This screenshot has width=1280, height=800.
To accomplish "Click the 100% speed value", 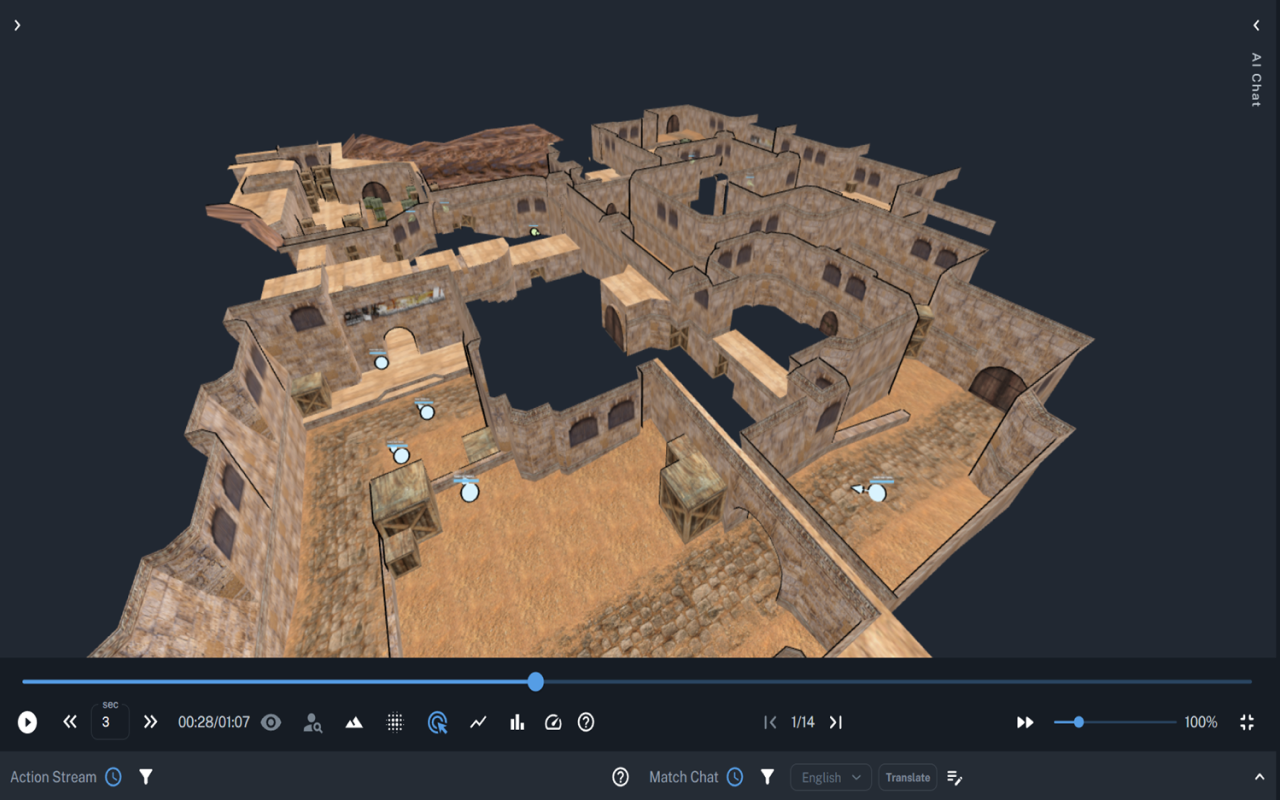I will tap(1201, 722).
